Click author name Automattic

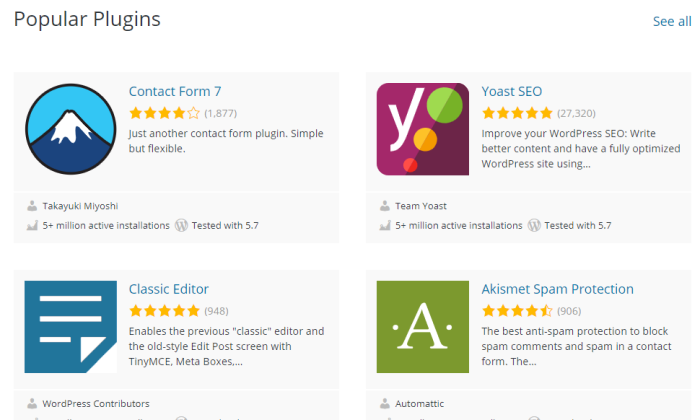point(420,403)
